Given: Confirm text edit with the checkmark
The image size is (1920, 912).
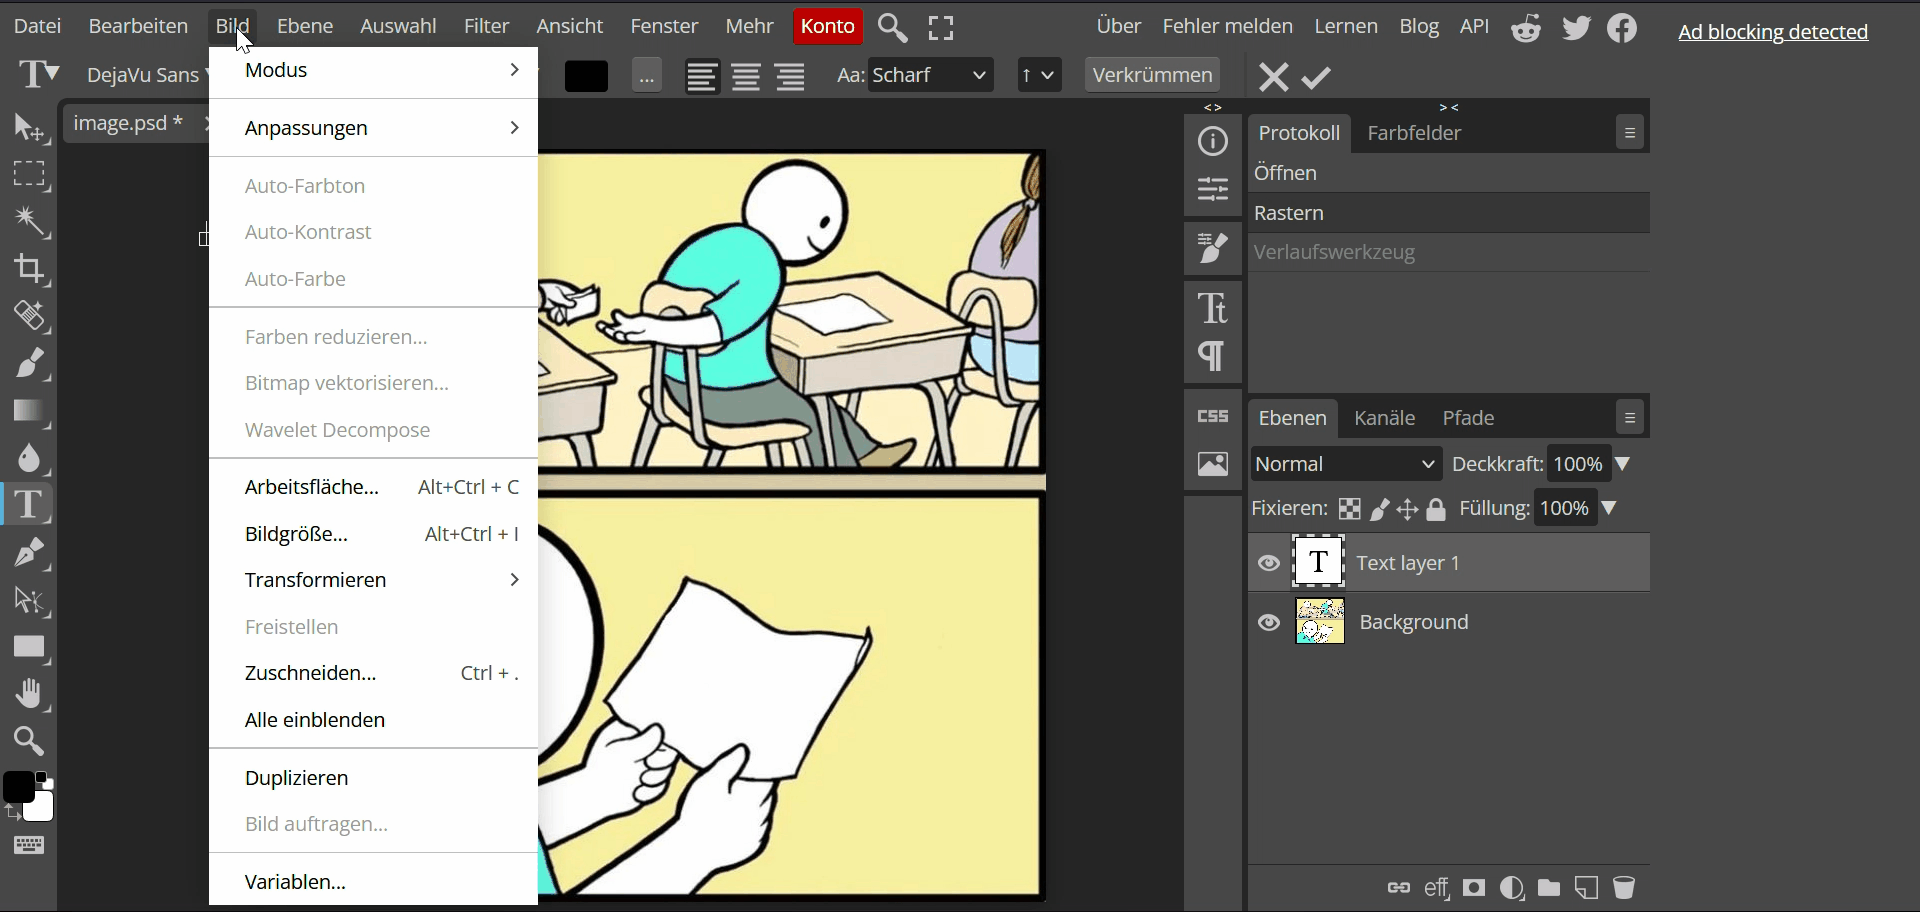Looking at the screenshot, I should (x=1316, y=77).
